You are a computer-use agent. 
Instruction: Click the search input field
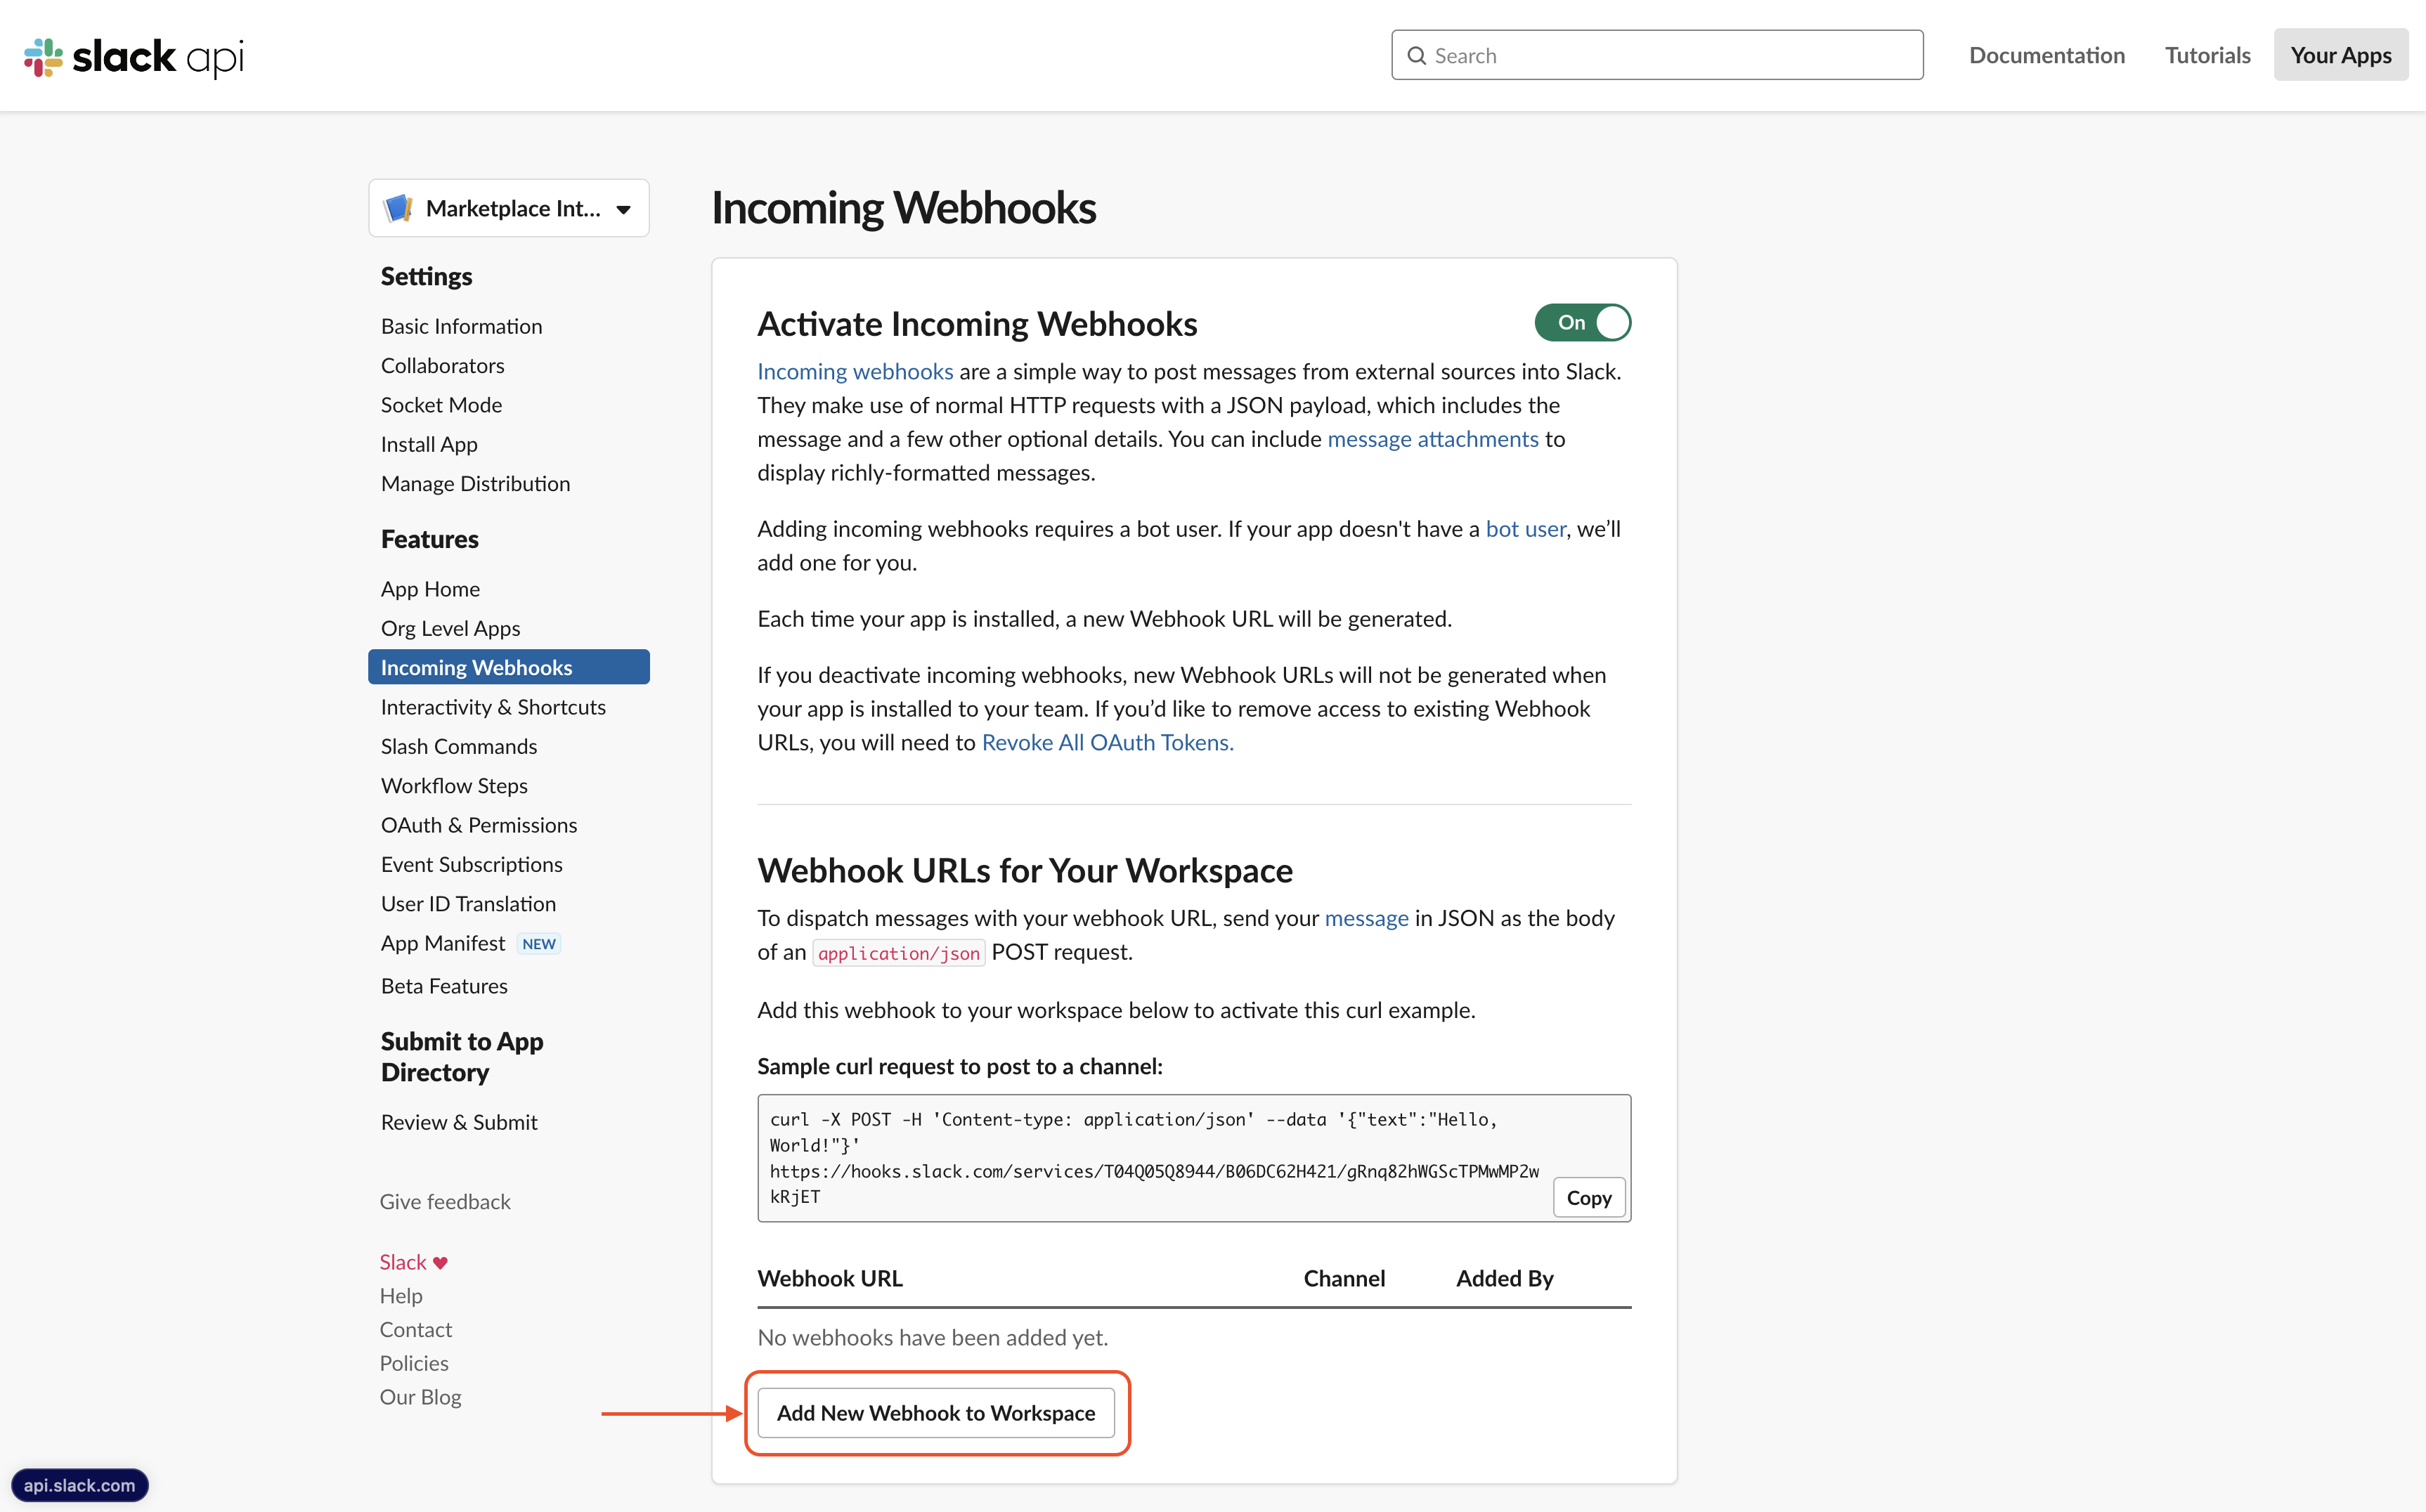[x=1655, y=55]
